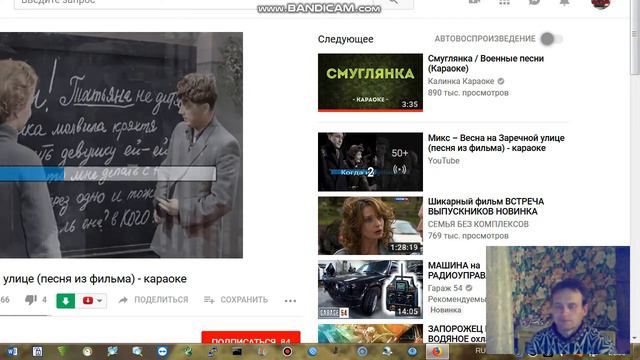Click the video title ending with караоке
640x360 pixels.
click(x=95, y=279)
